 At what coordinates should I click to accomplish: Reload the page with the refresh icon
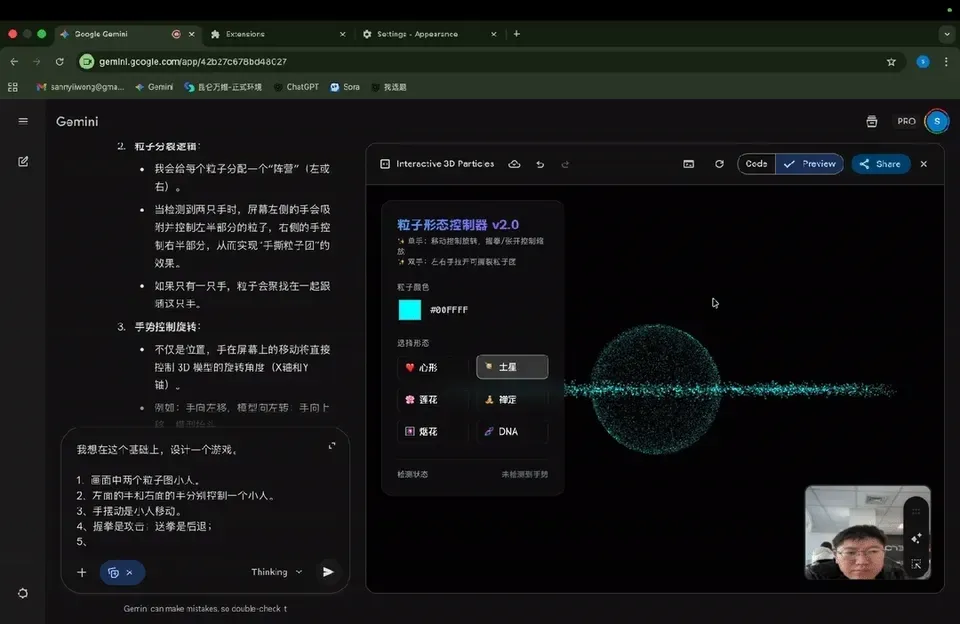pyautogui.click(x=59, y=62)
